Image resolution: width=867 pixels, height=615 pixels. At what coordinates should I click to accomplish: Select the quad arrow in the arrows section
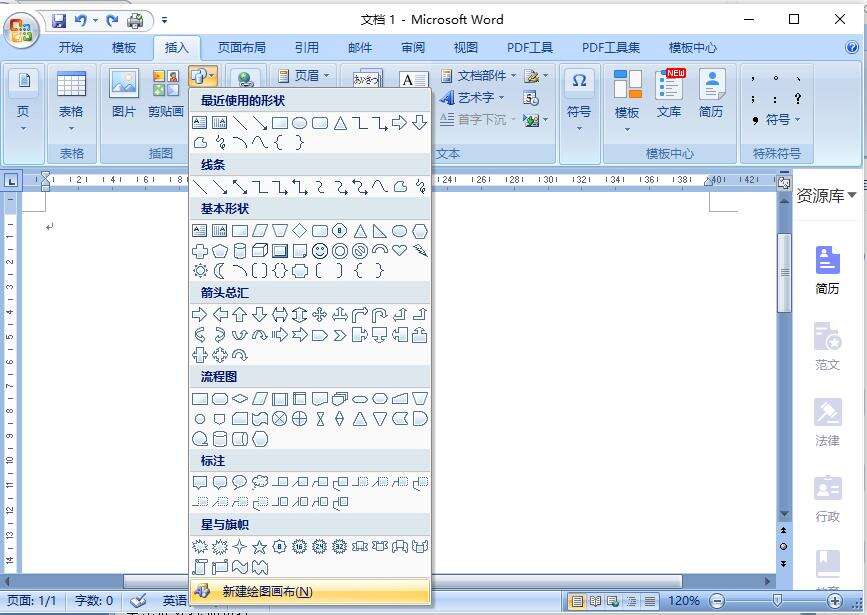coord(320,315)
